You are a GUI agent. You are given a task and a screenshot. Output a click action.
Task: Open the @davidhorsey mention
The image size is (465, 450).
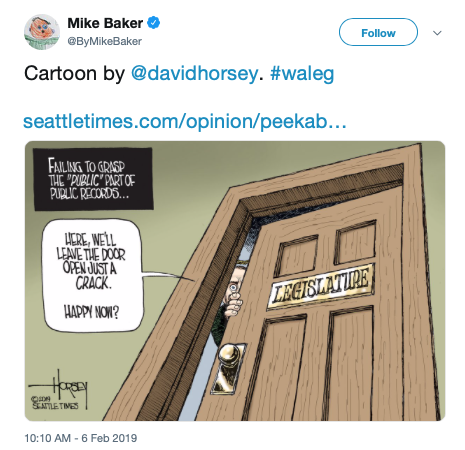[x=194, y=73]
